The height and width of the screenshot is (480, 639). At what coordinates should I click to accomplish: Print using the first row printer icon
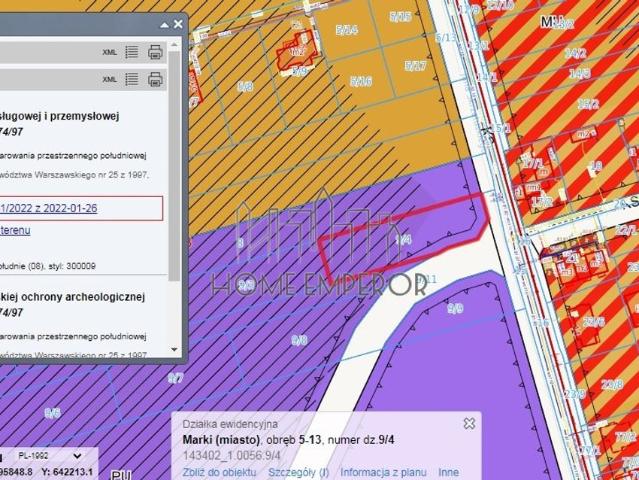point(155,52)
